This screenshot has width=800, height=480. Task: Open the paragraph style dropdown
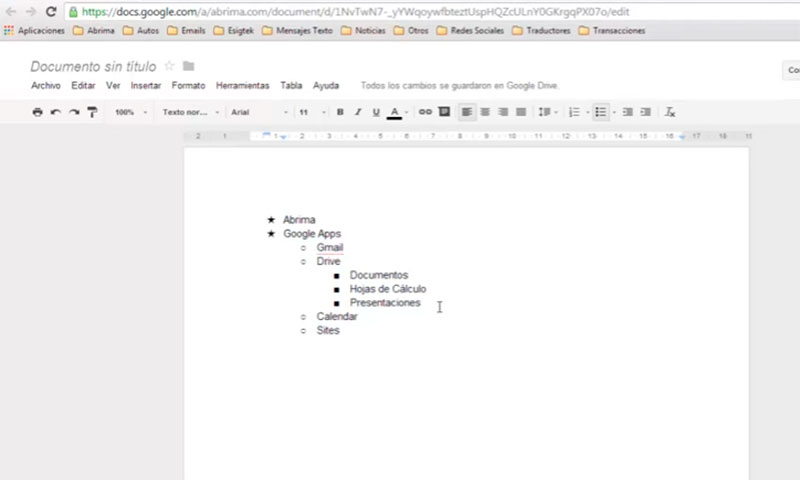point(191,112)
